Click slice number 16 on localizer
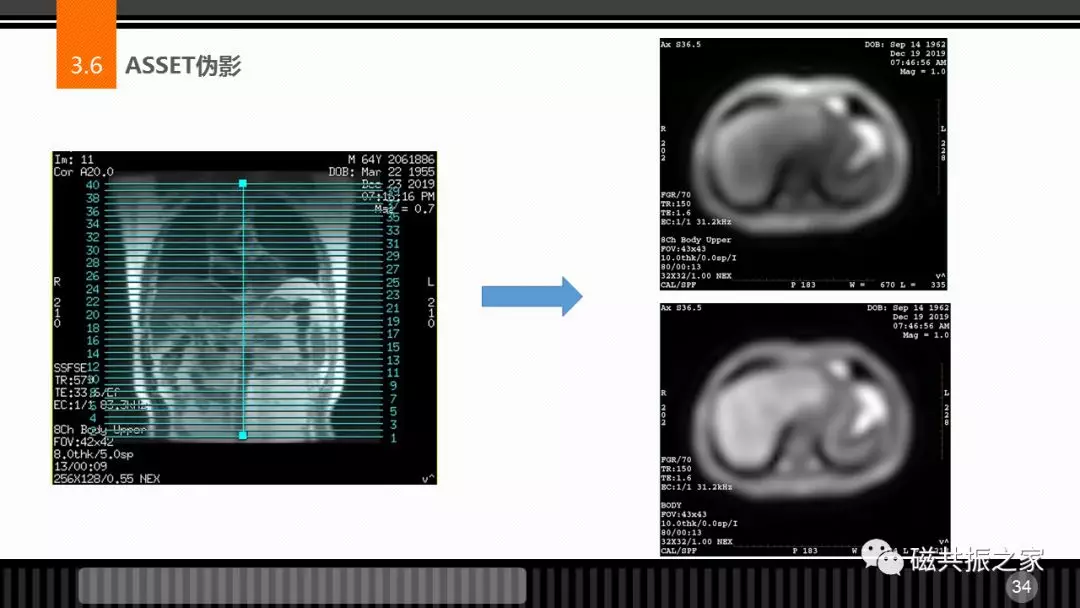Viewport: 1080px width, 608px height. pos(92,341)
